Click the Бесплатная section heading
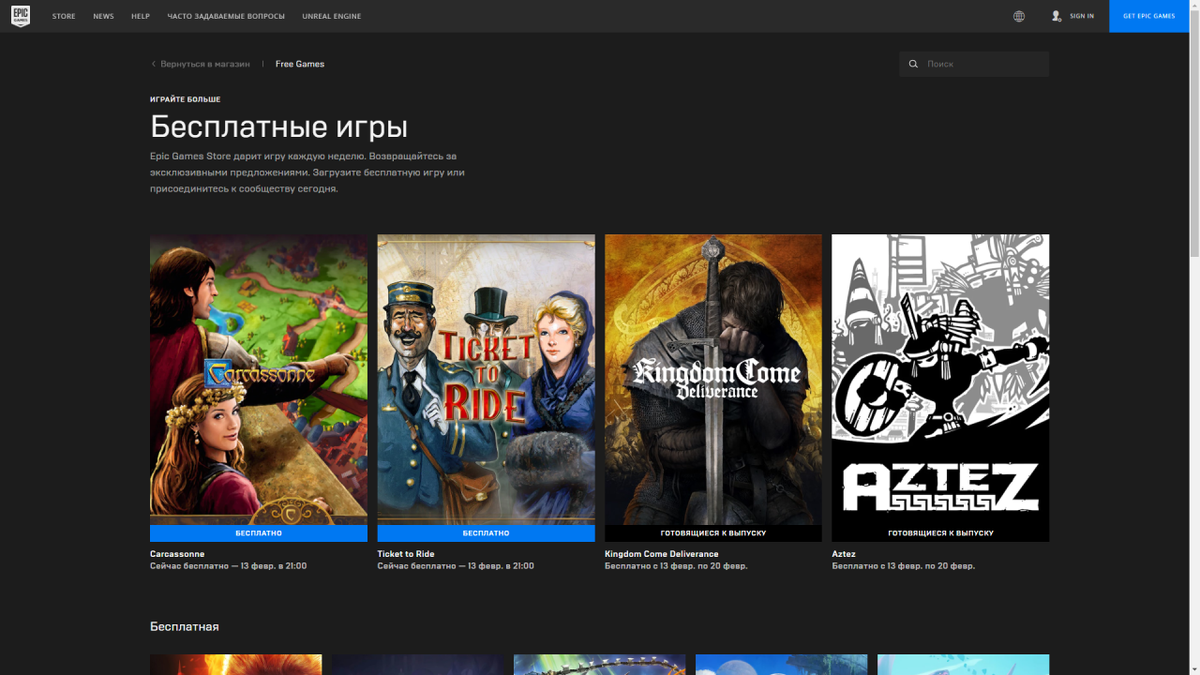Image resolution: width=1200 pixels, height=675 pixels. pos(184,627)
